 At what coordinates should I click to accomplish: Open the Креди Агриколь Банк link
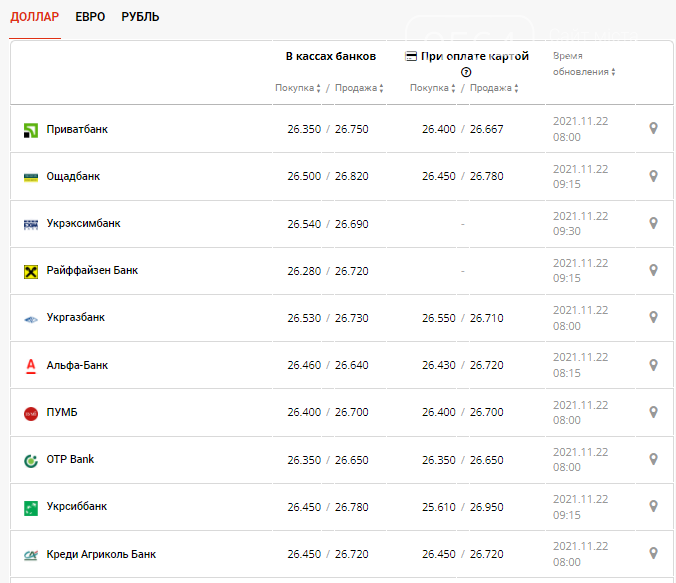(101, 554)
